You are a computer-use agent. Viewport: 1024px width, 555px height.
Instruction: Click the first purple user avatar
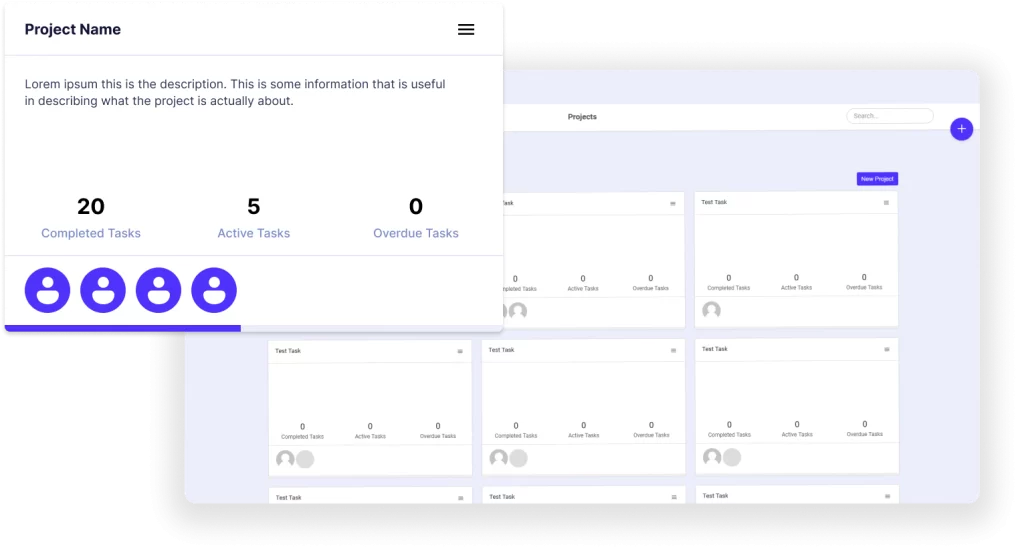pos(47,290)
